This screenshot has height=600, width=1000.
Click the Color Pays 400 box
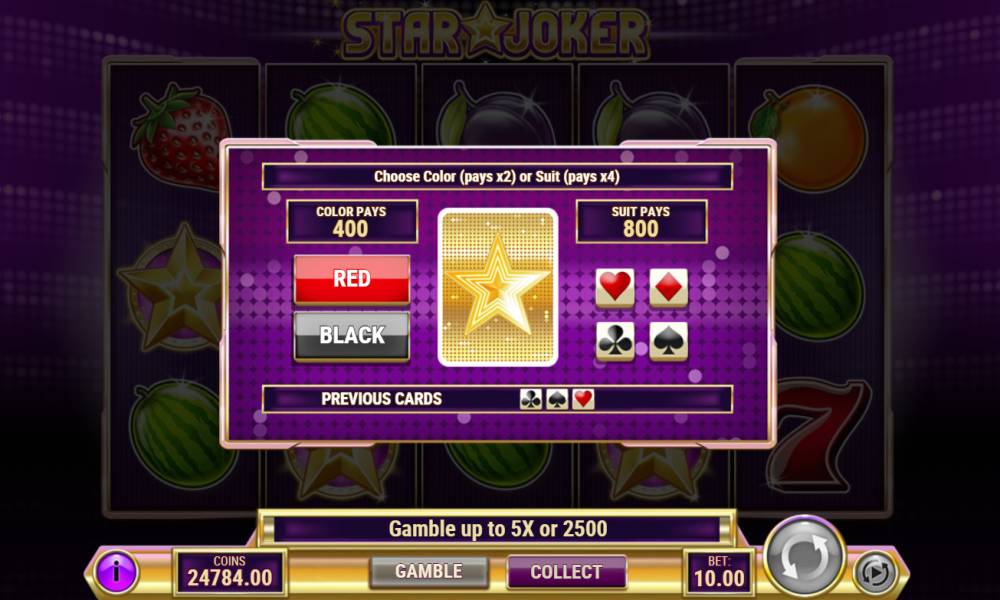[x=352, y=221]
